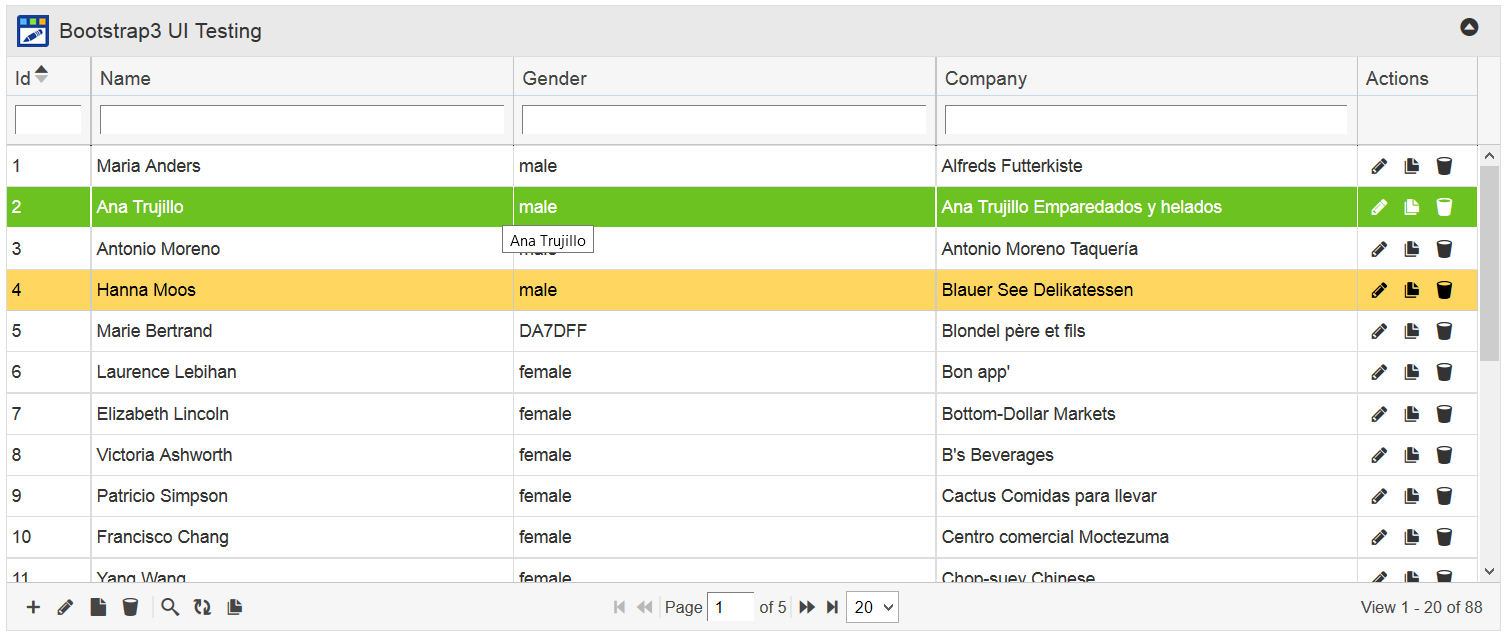Screen dimensions: 1507x635
Task: Copy the Marie Bertrand row
Action: [x=1411, y=331]
